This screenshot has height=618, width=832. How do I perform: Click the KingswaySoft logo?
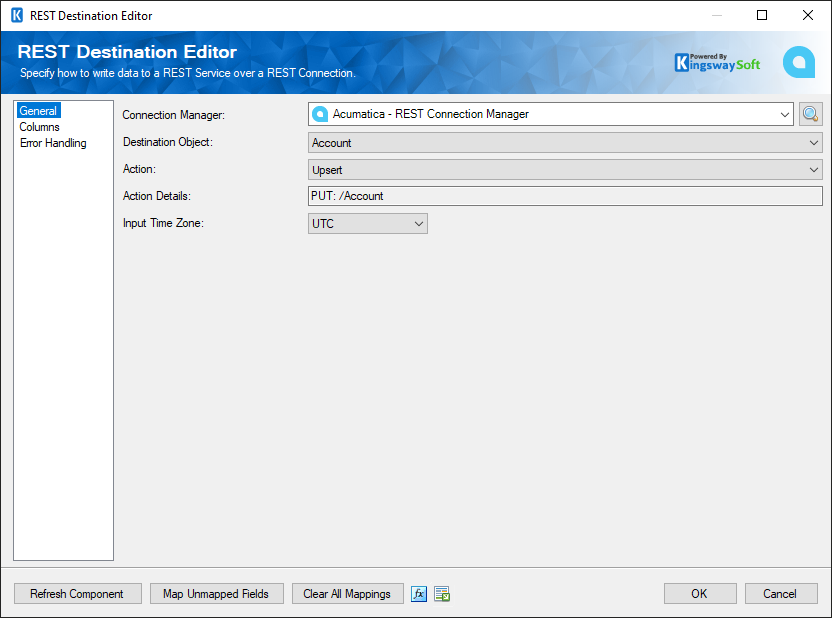[717, 63]
